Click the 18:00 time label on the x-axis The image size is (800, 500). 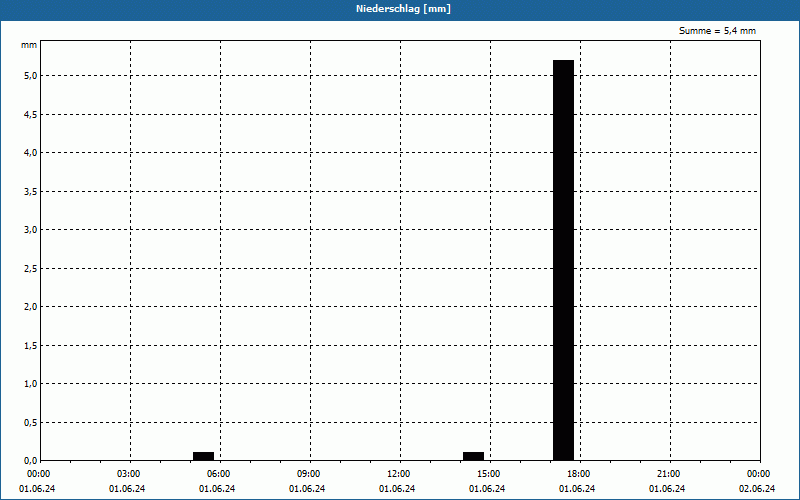tap(579, 474)
